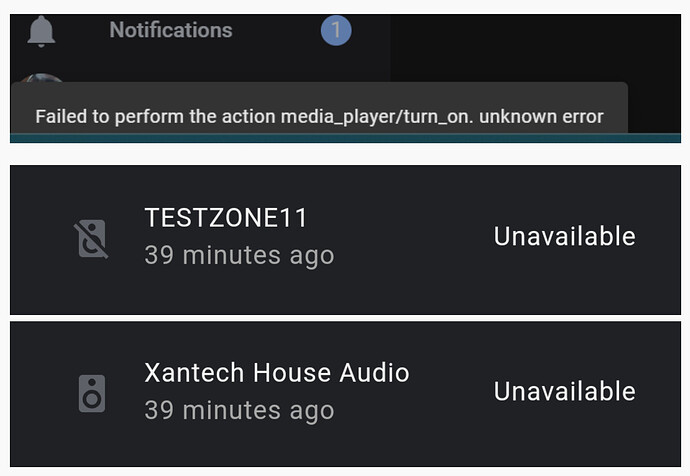690x476 pixels.
Task: Click the partially hidden user avatar below the bell
Action: [x=41, y=79]
